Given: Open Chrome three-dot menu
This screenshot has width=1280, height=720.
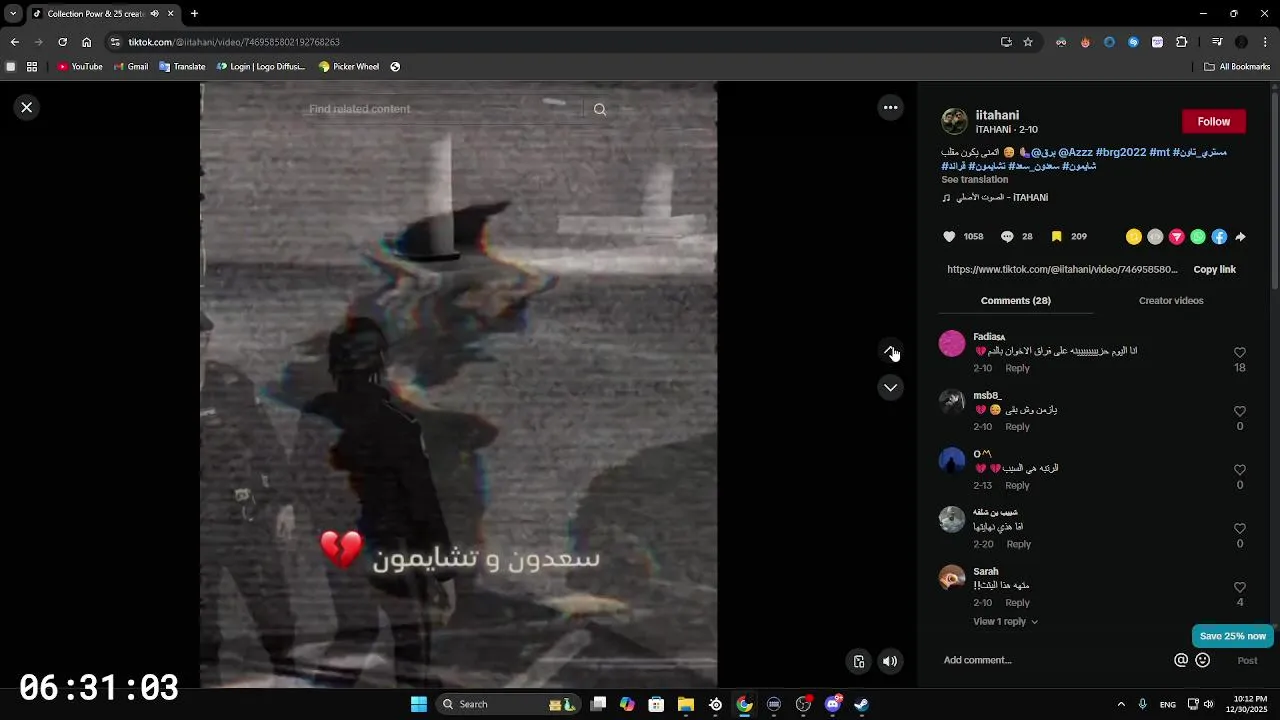Looking at the screenshot, I should tap(1266, 42).
